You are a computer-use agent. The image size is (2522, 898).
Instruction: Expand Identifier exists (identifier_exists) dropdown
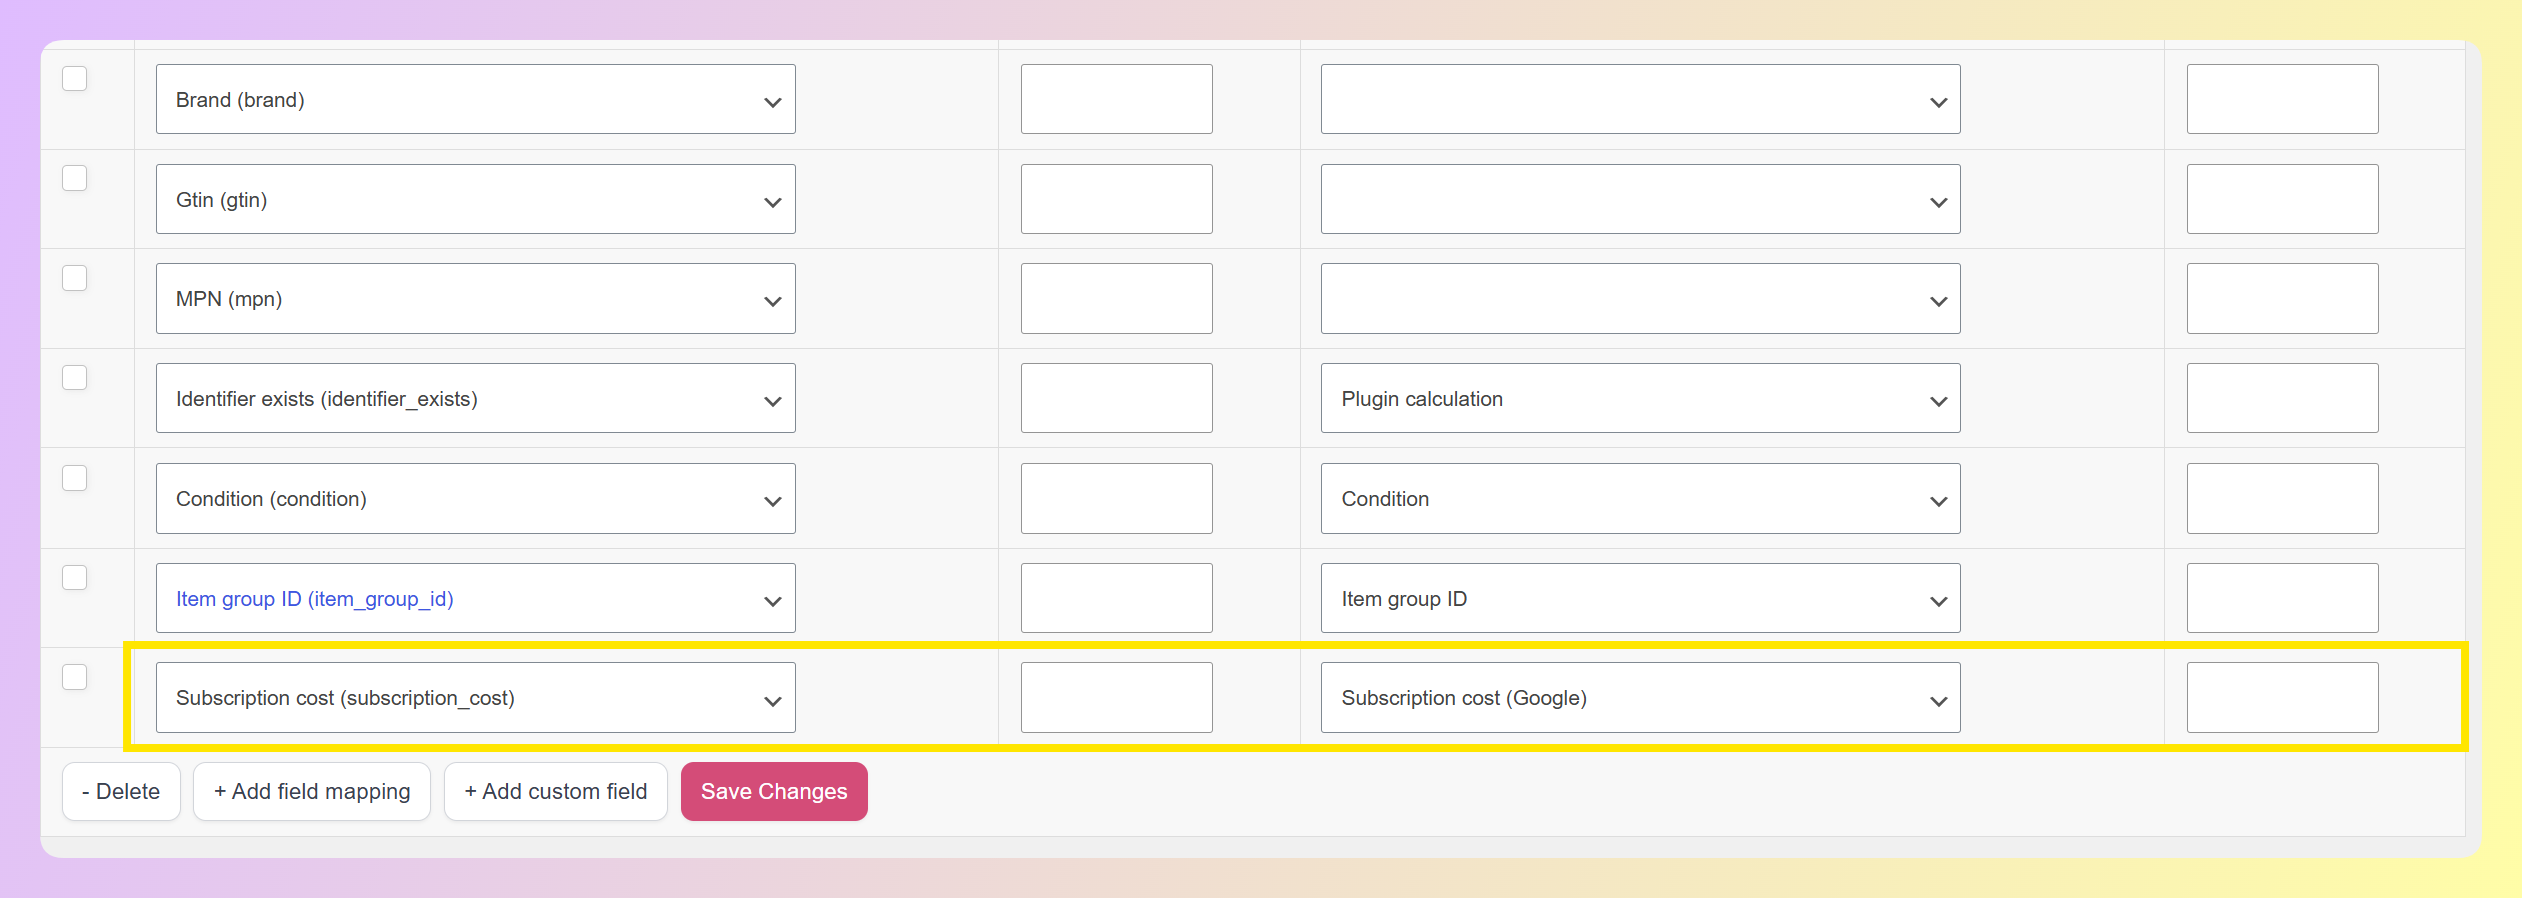[476, 398]
